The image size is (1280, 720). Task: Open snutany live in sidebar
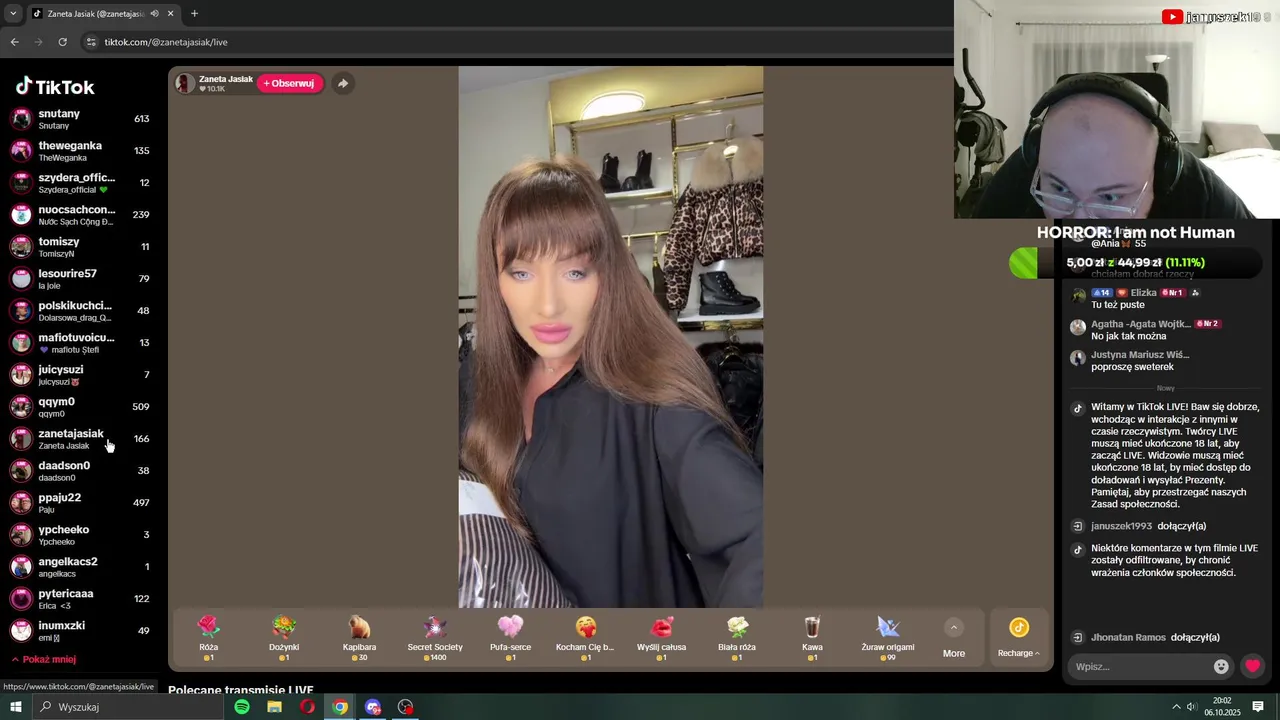[x=80, y=119]
